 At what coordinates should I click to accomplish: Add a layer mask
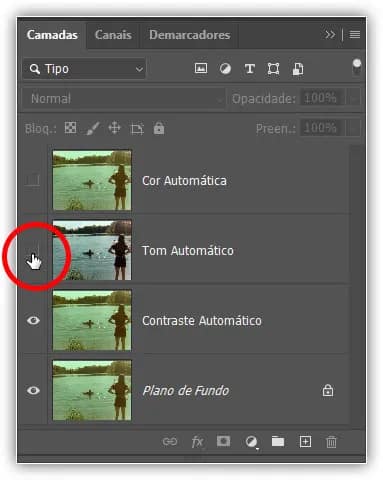[223, 441]
